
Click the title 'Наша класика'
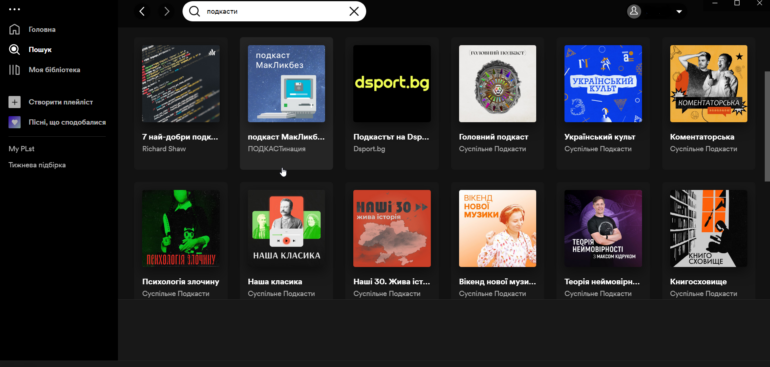coord(275,282)
